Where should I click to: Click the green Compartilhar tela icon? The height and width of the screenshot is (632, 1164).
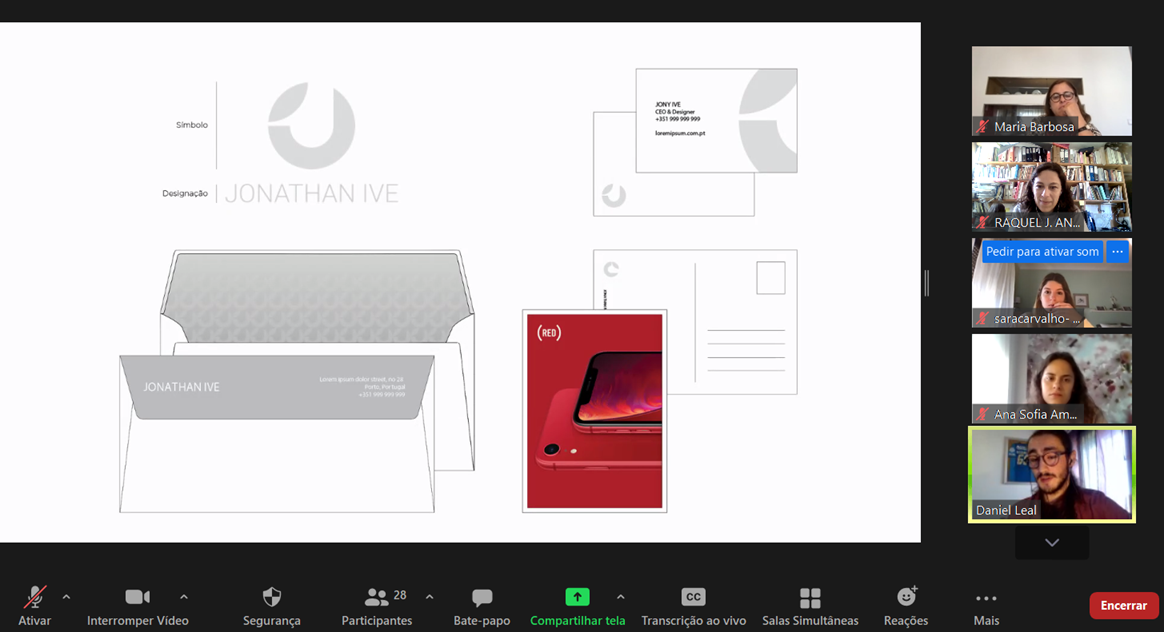577,597
